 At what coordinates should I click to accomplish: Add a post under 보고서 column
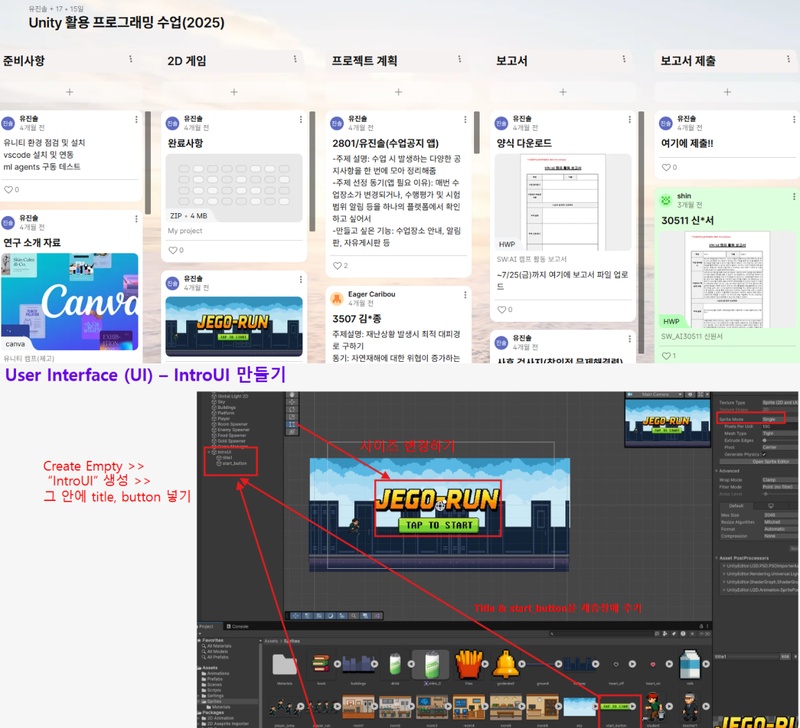coord(563,92)
